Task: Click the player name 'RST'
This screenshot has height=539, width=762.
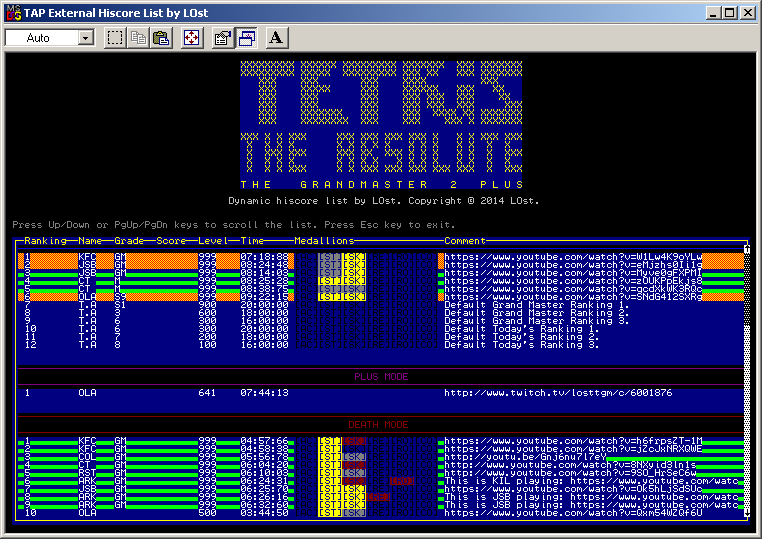Action: 87,473
